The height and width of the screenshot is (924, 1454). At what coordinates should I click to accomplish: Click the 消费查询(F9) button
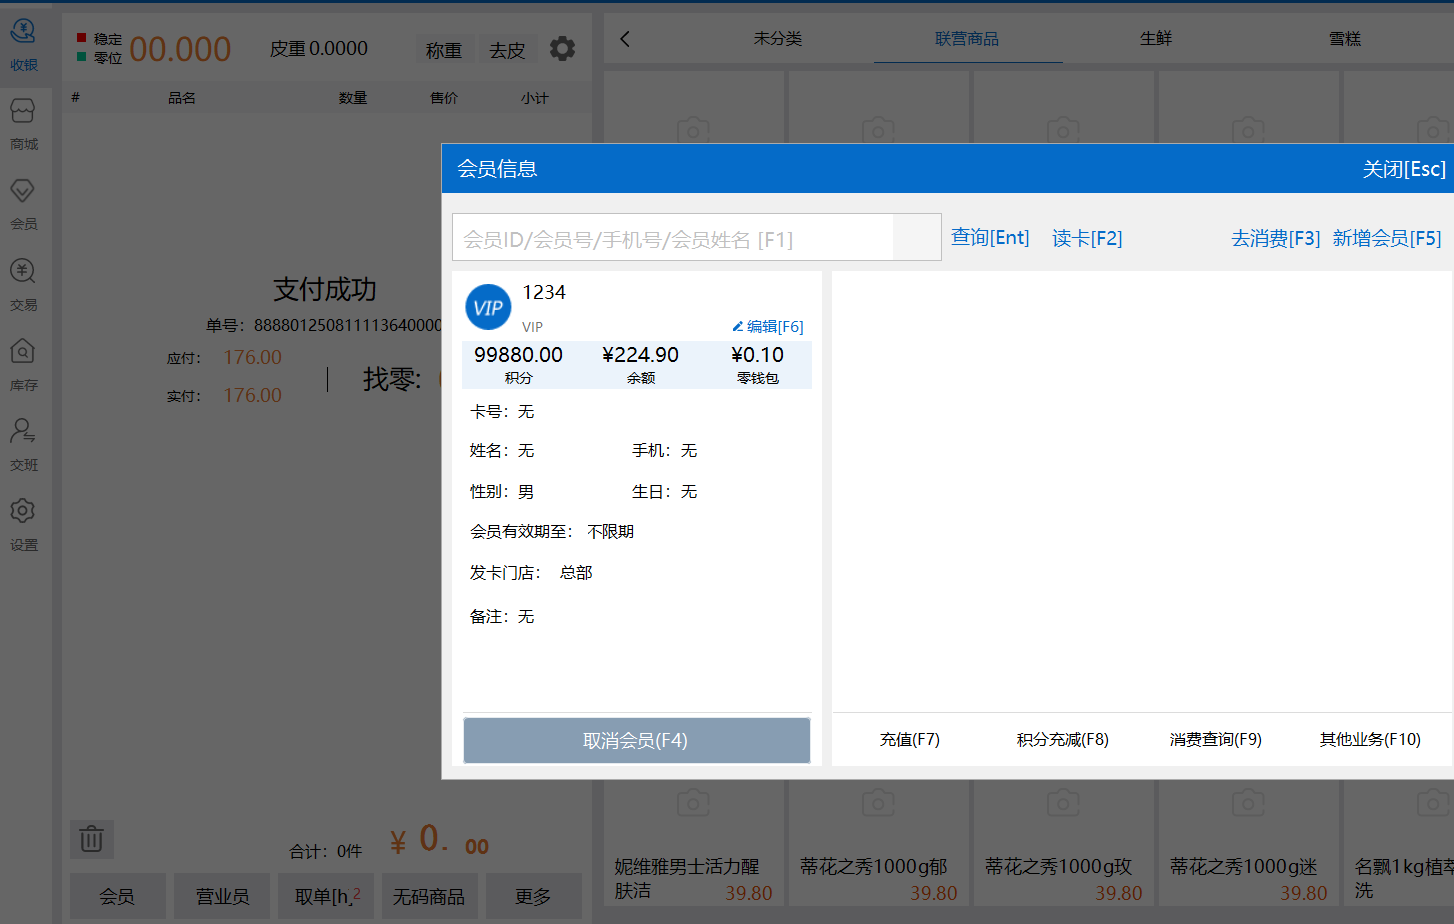1216,739
